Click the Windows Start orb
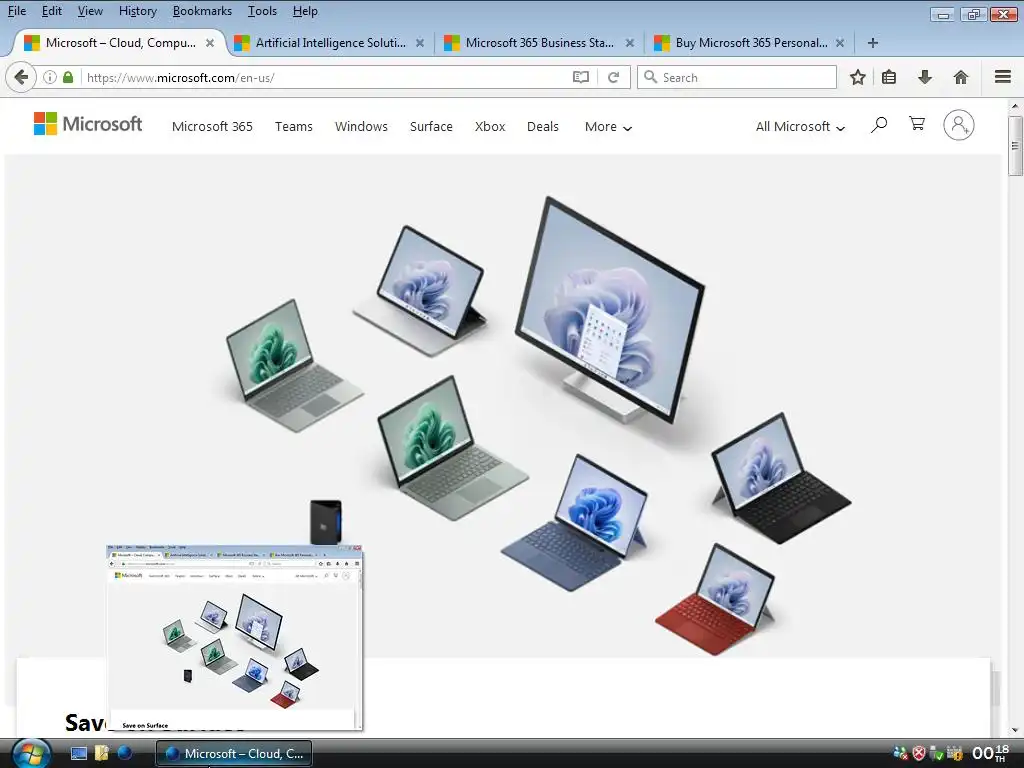Image resolution: width=1024 pixels, height=768 pixels. (31, 754)
